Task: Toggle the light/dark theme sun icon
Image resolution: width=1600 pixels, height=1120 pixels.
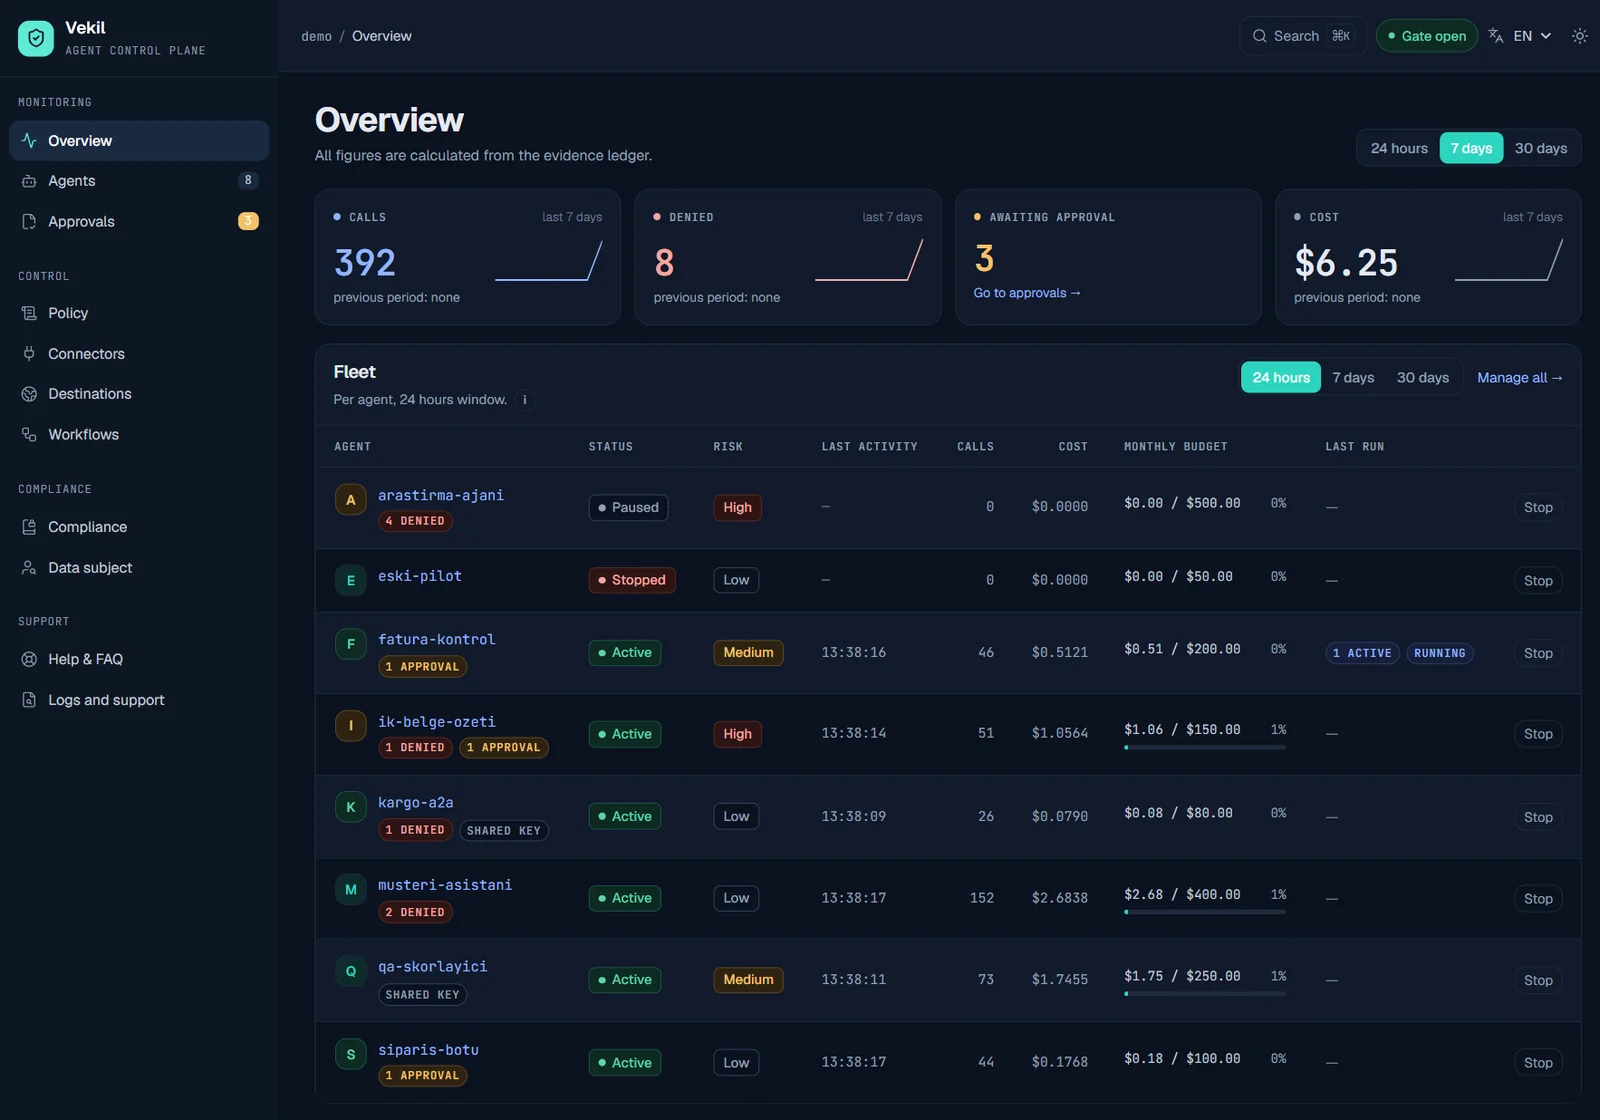Action: click(x=1579, y=36)
